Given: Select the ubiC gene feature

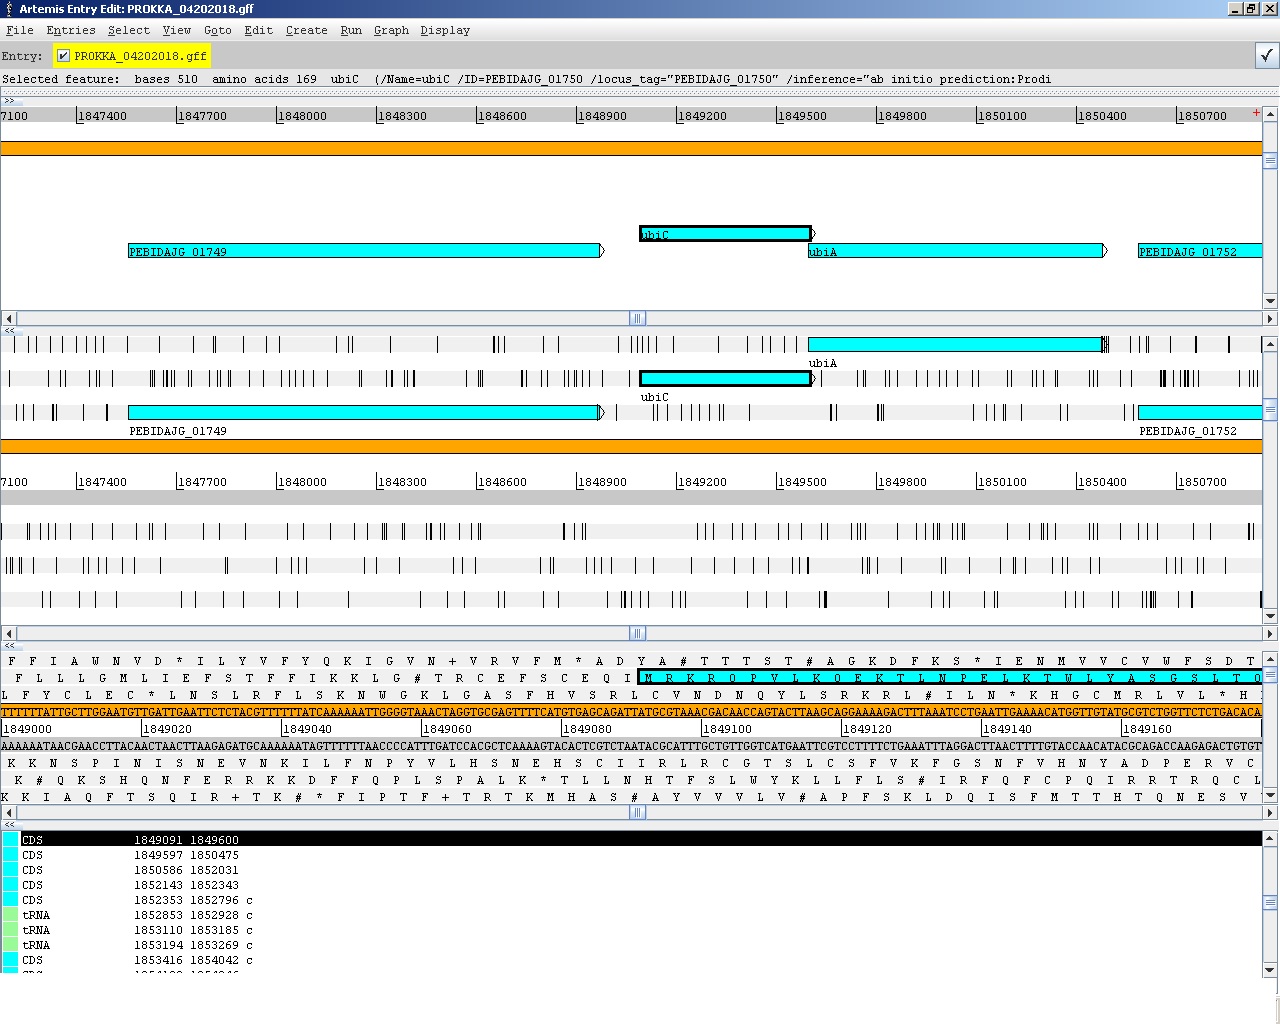Looking at the screenshot, I should click(725, 234).
